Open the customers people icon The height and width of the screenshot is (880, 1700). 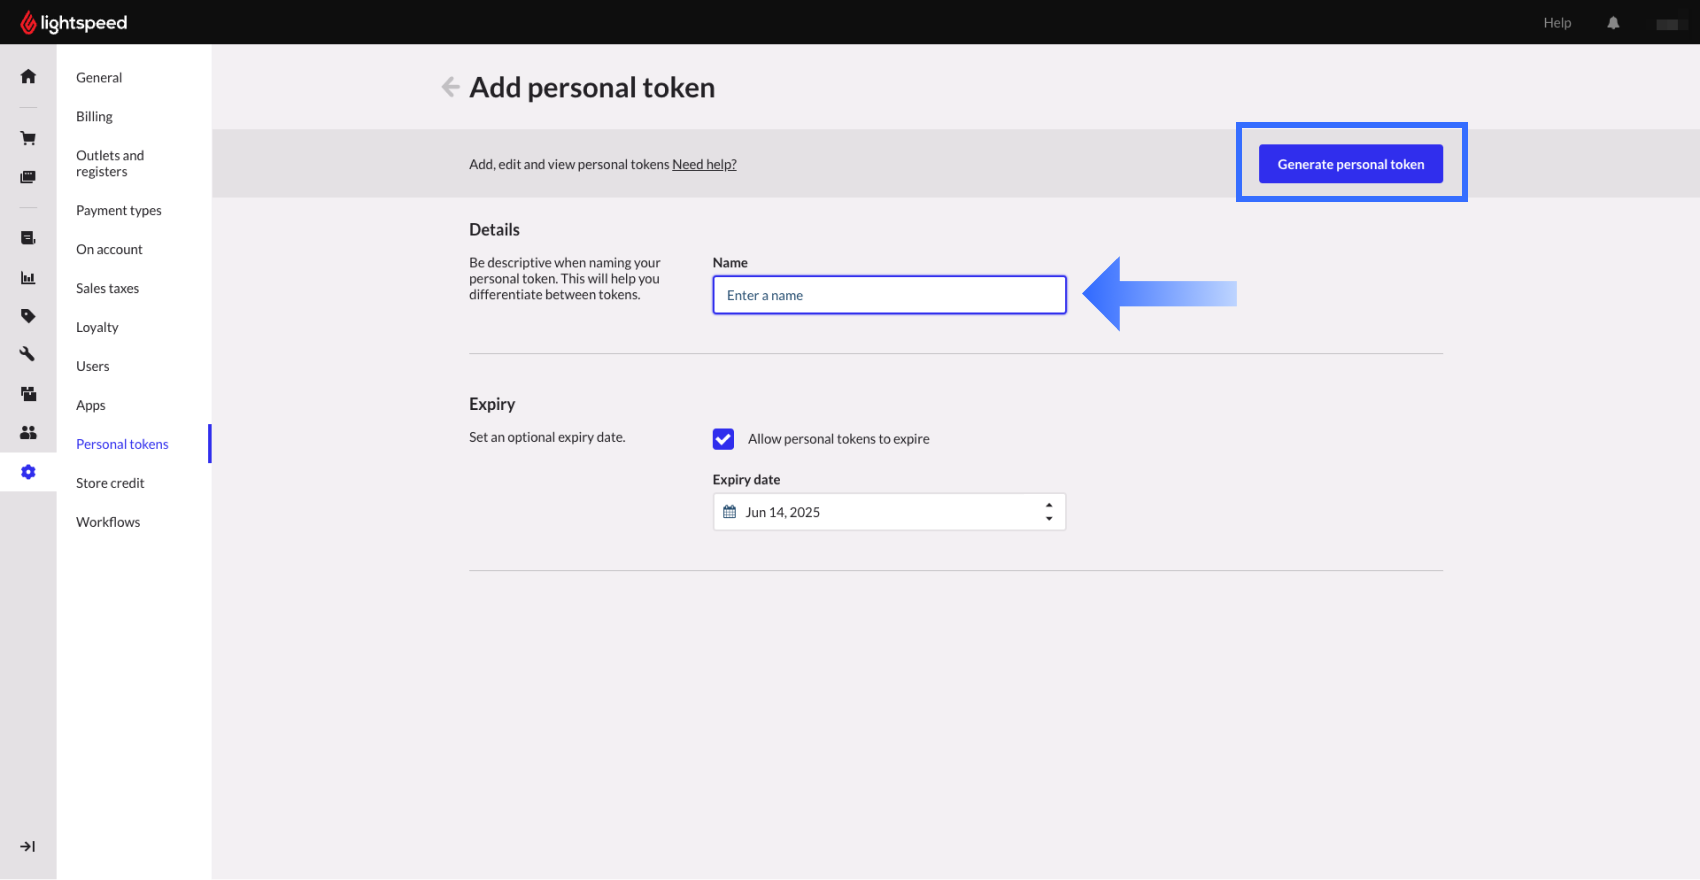pos(28,432)
